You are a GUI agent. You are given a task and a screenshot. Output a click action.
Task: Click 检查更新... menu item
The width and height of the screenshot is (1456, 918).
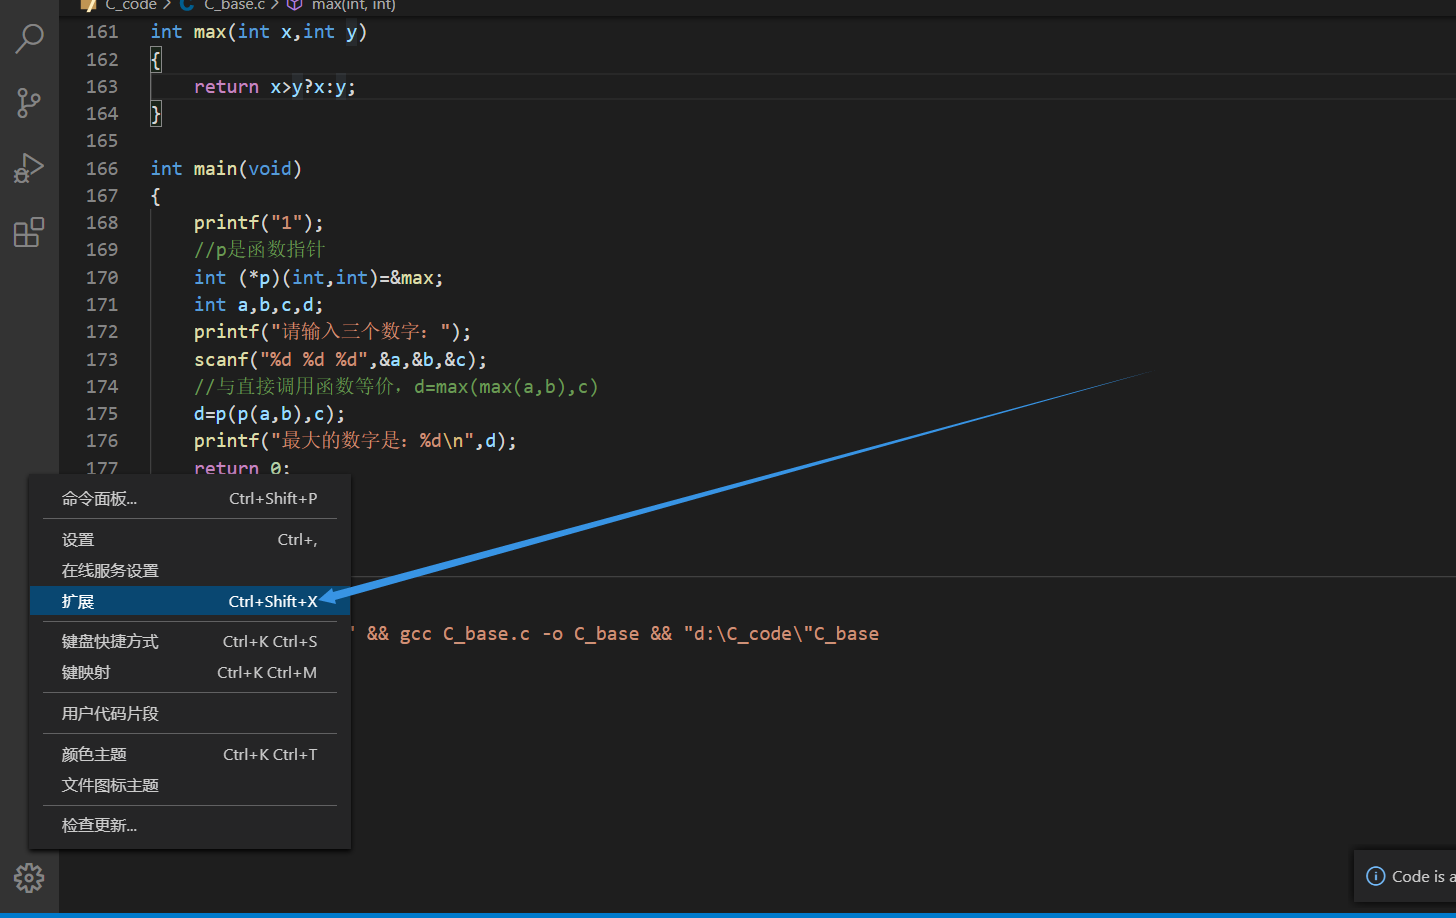[x=190, y=825]
